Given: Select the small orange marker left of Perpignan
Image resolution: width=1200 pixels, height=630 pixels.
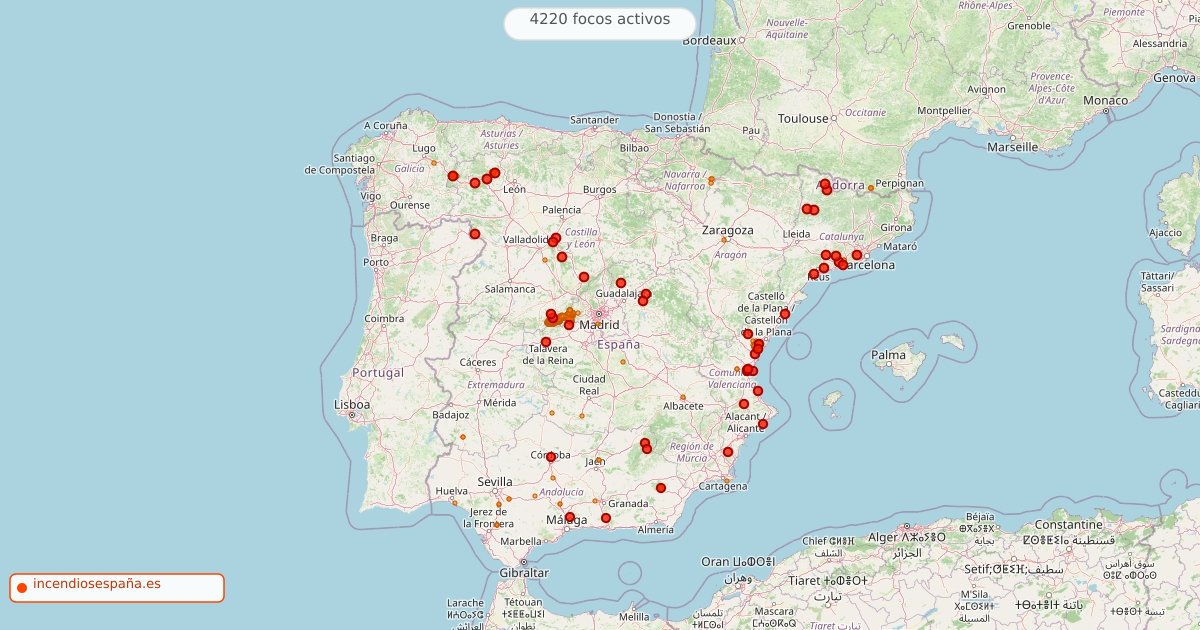Looking at the screenshot, I should coord(871,188).
